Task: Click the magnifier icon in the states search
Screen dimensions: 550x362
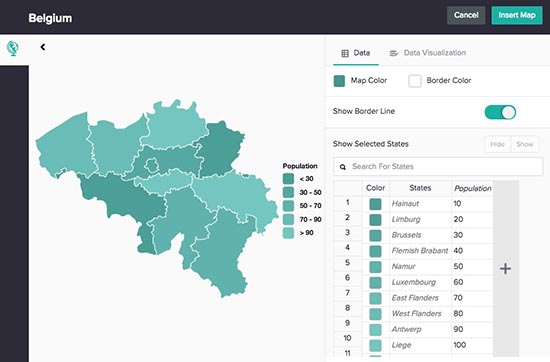Action: tap(343, 167)
